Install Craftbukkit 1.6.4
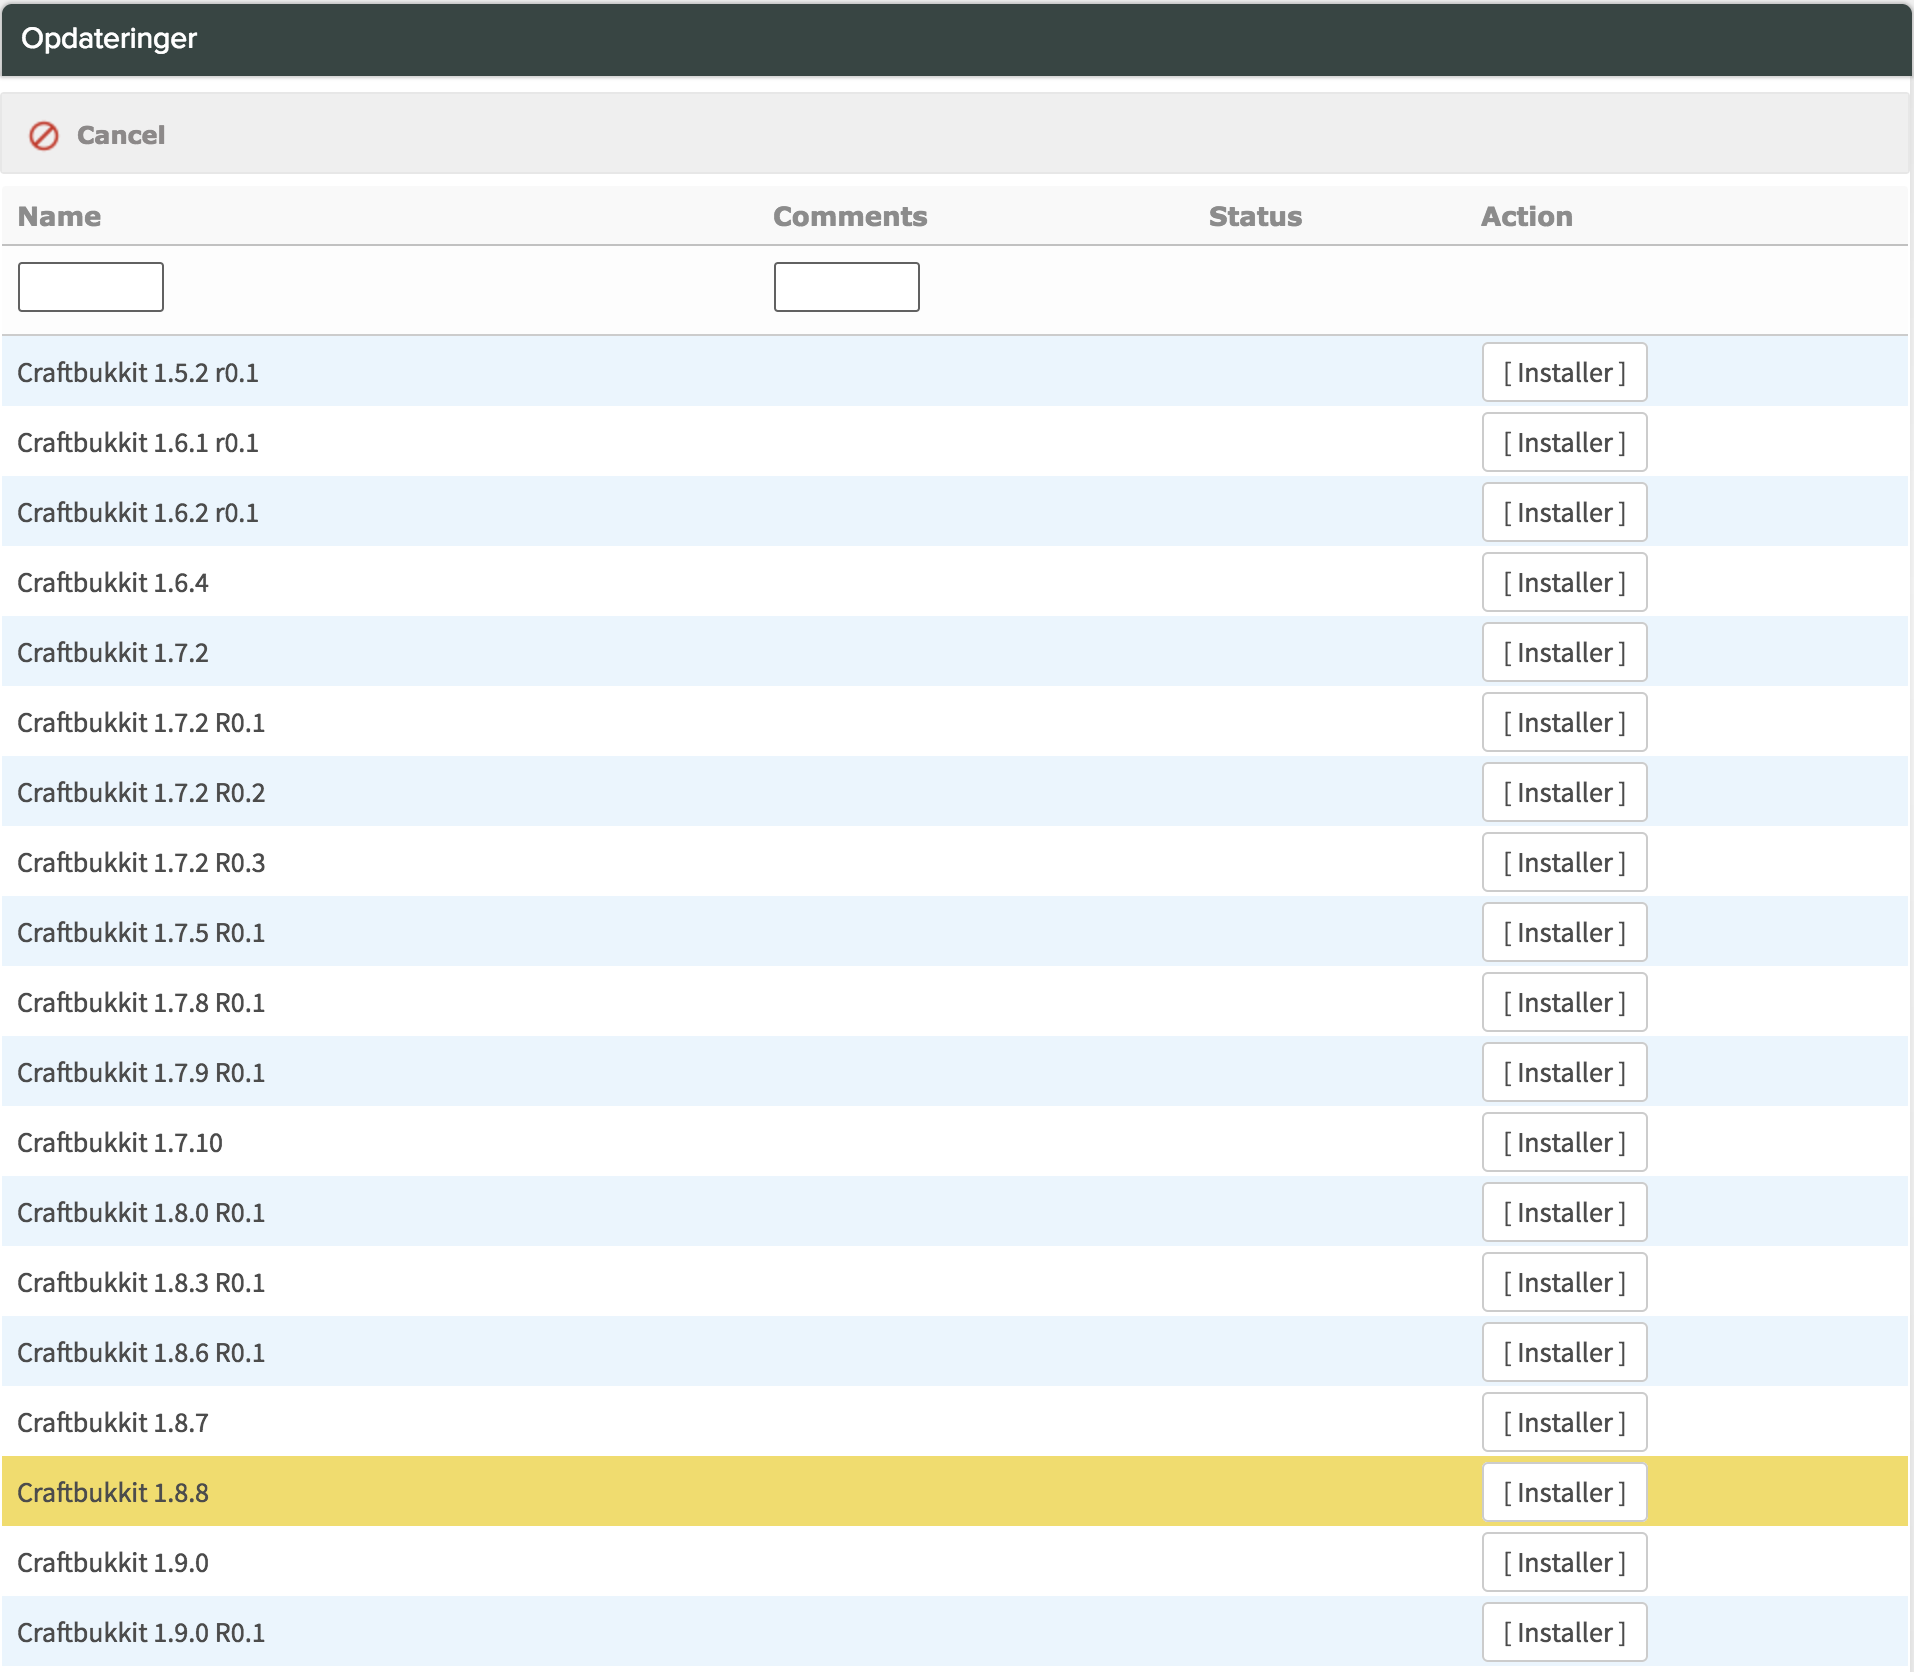The image size is (1914, 1672). coord(1565,582)
